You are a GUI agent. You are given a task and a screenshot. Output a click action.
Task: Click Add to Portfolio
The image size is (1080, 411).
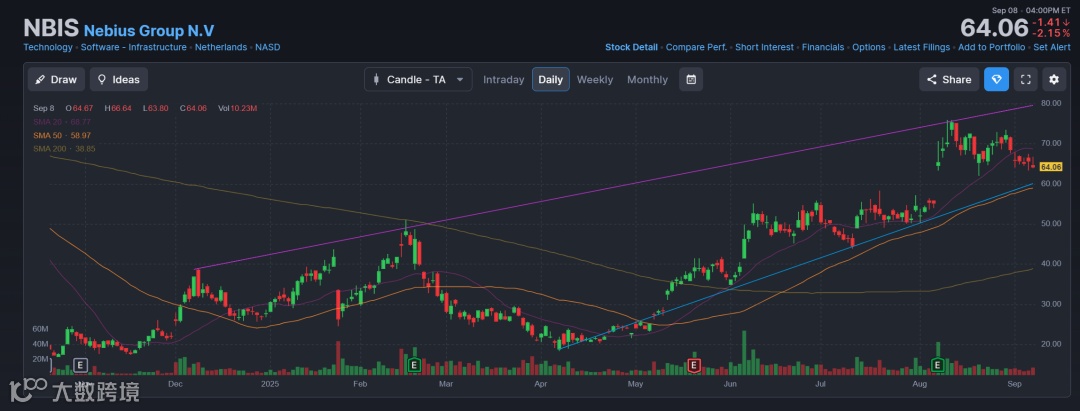click(x=993, y=48)
